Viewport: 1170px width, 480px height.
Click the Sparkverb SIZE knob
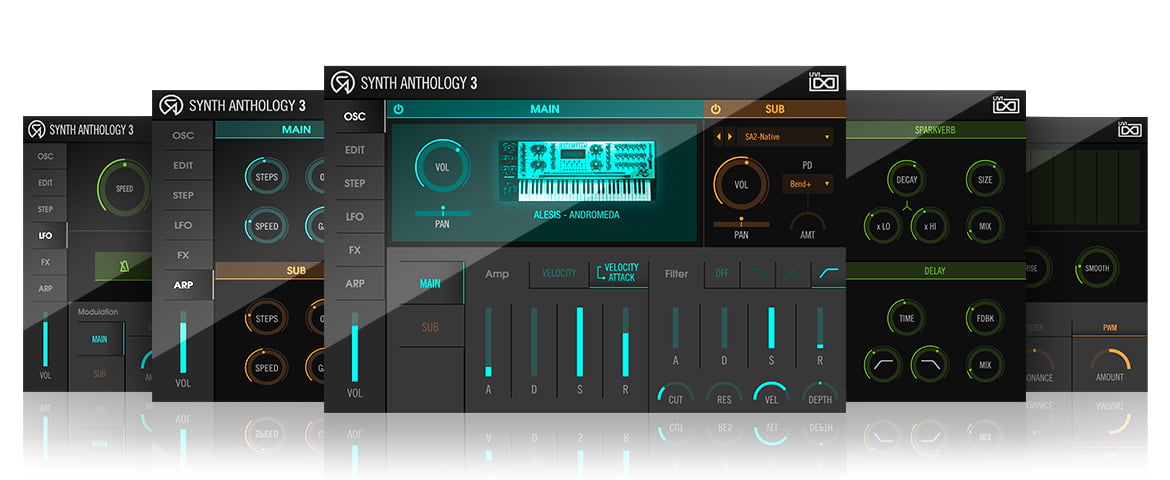985,180
